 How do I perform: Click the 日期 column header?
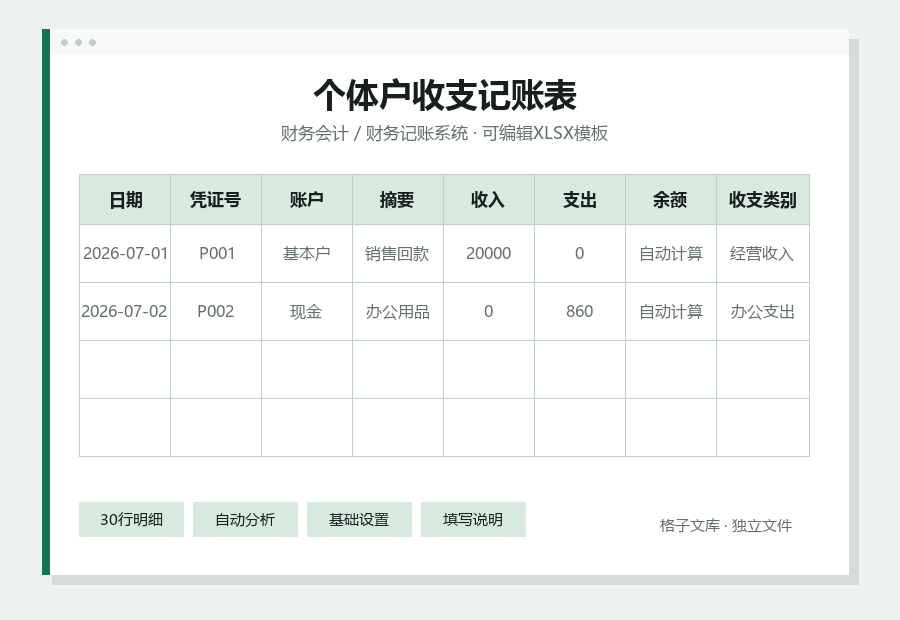coord(125,200)
